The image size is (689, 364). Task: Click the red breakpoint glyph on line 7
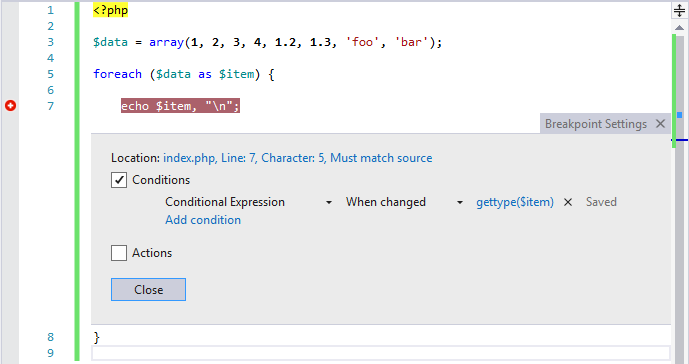point(11,106)
